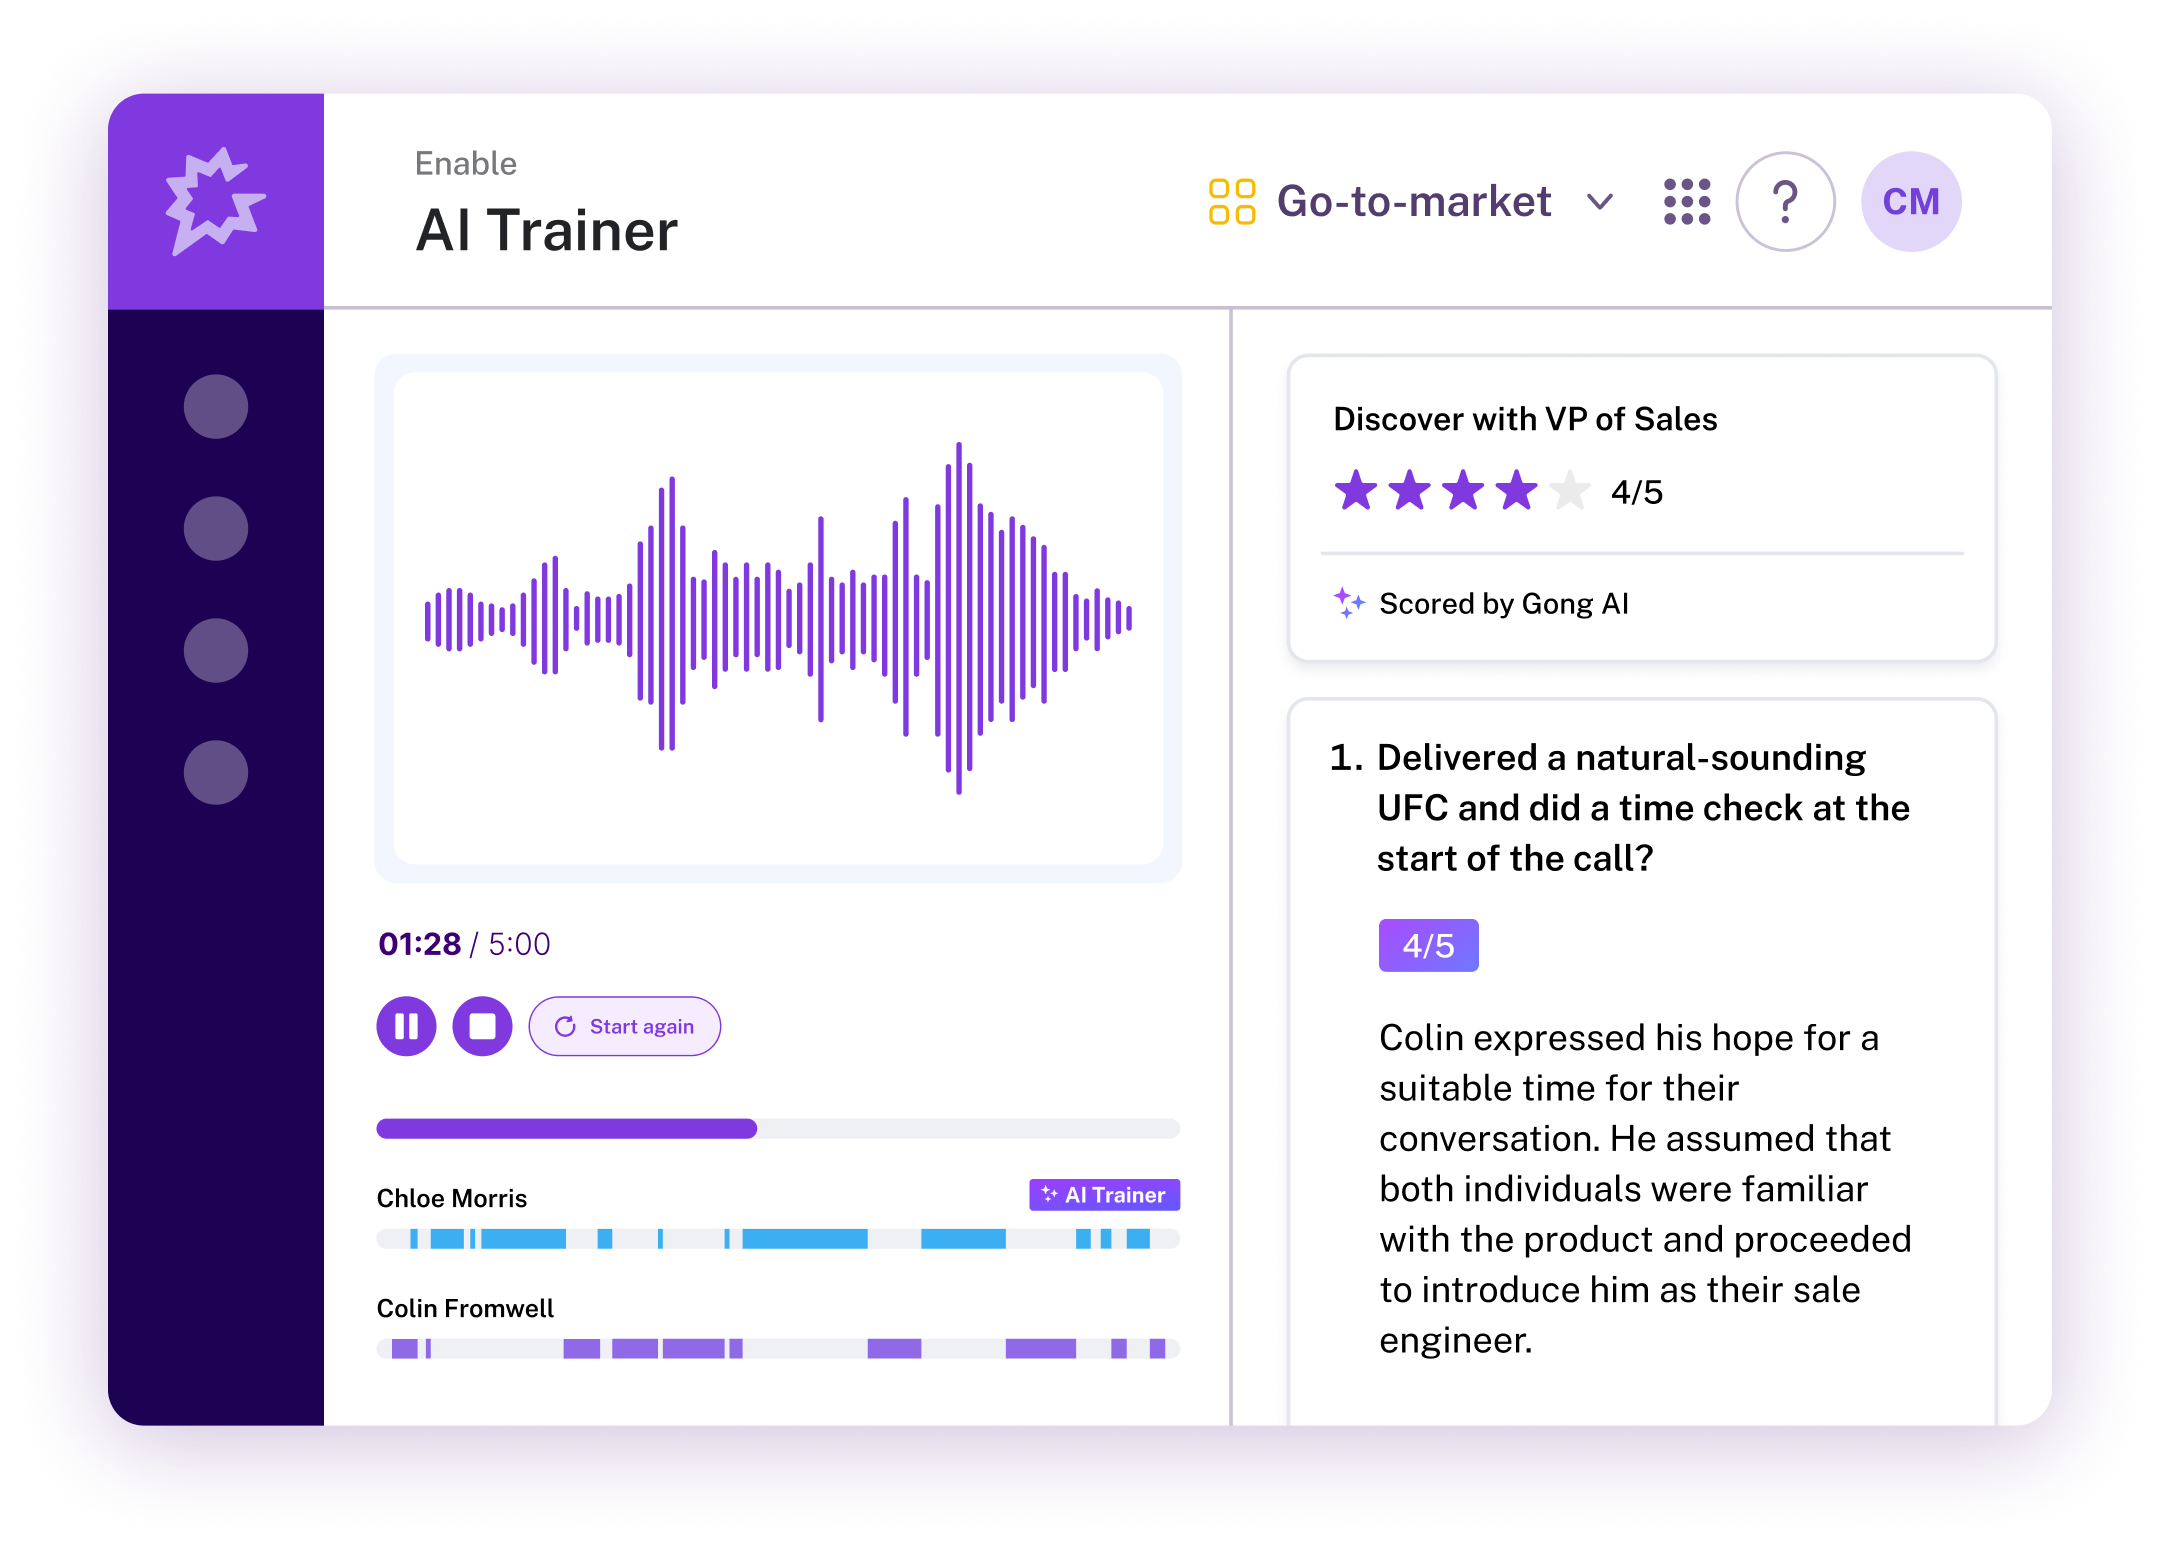Click Colin Fromwell speaker timeline track
The image size is (2160, 1548).
[778, 1349]
